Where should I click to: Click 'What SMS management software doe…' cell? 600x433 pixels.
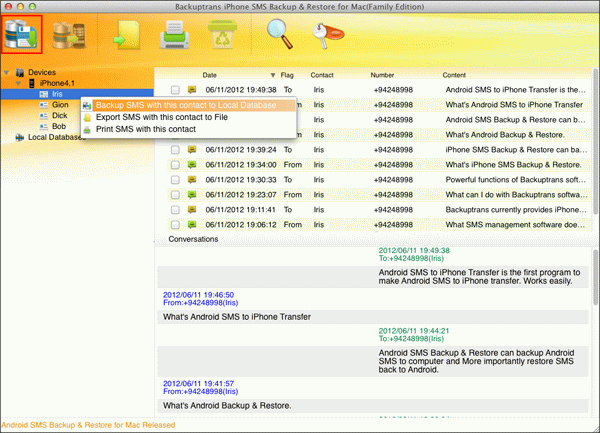[x=515, y=225]
